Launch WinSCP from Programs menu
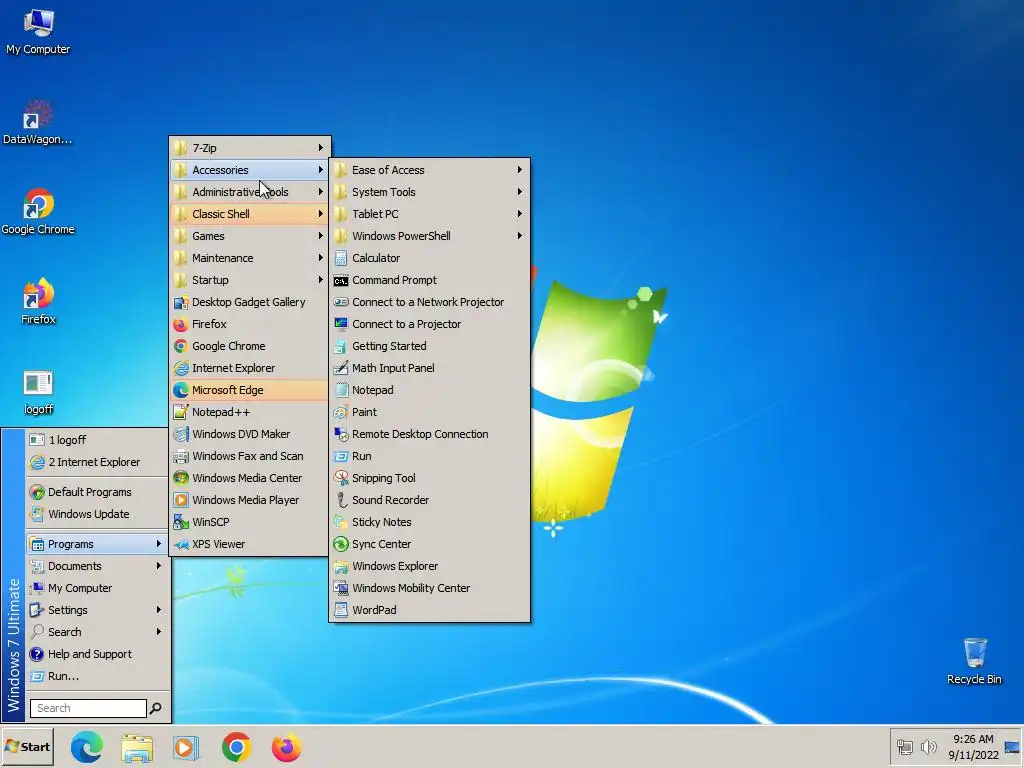The height and width of the screenshot is (768, 1024). pyautogui.click(x=249, y=522)
